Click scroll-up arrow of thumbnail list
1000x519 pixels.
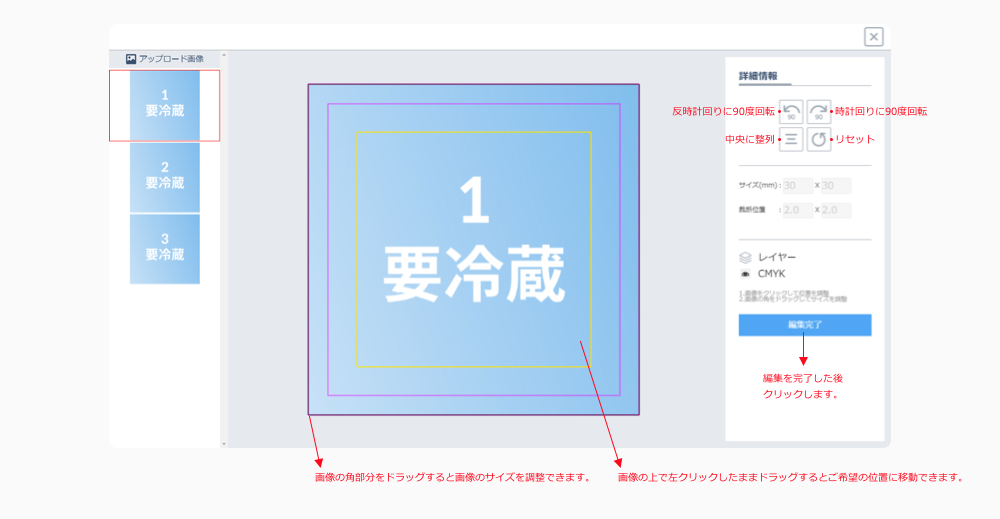(224, 56)
